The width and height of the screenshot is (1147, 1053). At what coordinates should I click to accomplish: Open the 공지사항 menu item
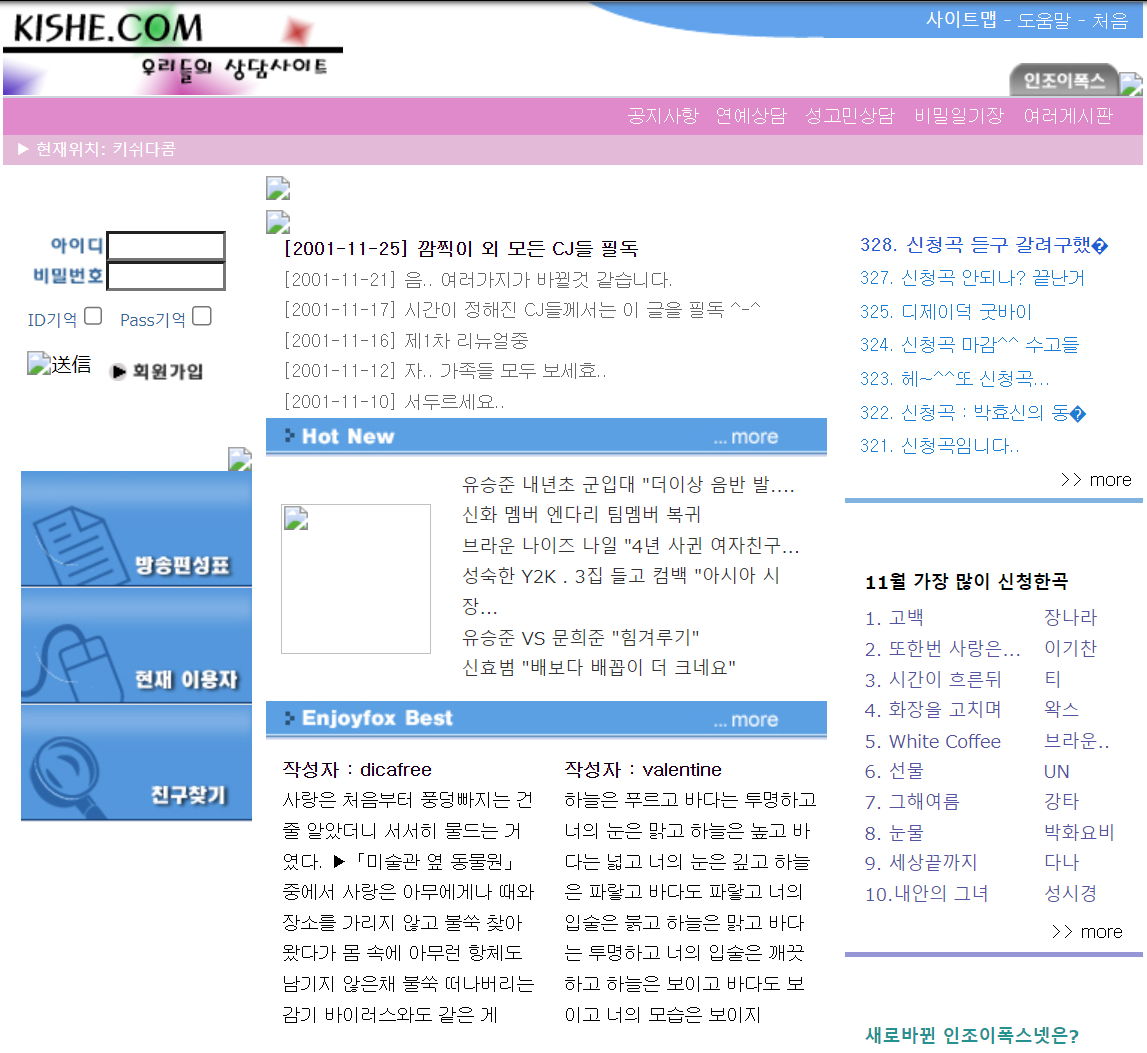click(x=662, y=115)
